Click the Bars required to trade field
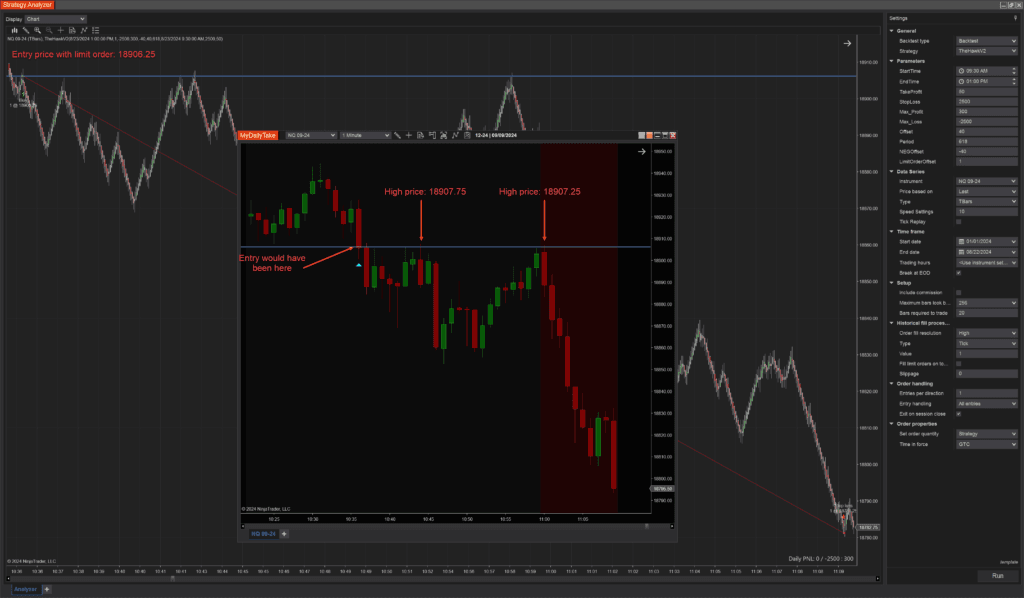 pyautogui.click(x=987, y=313)
